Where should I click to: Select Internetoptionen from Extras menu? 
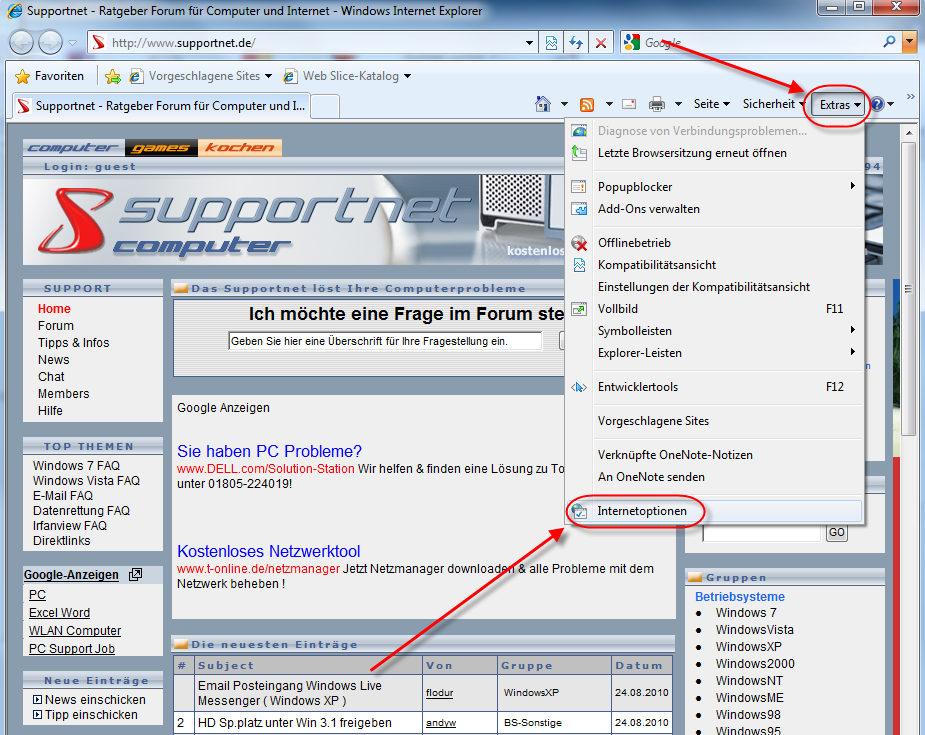tap(714, 511)
